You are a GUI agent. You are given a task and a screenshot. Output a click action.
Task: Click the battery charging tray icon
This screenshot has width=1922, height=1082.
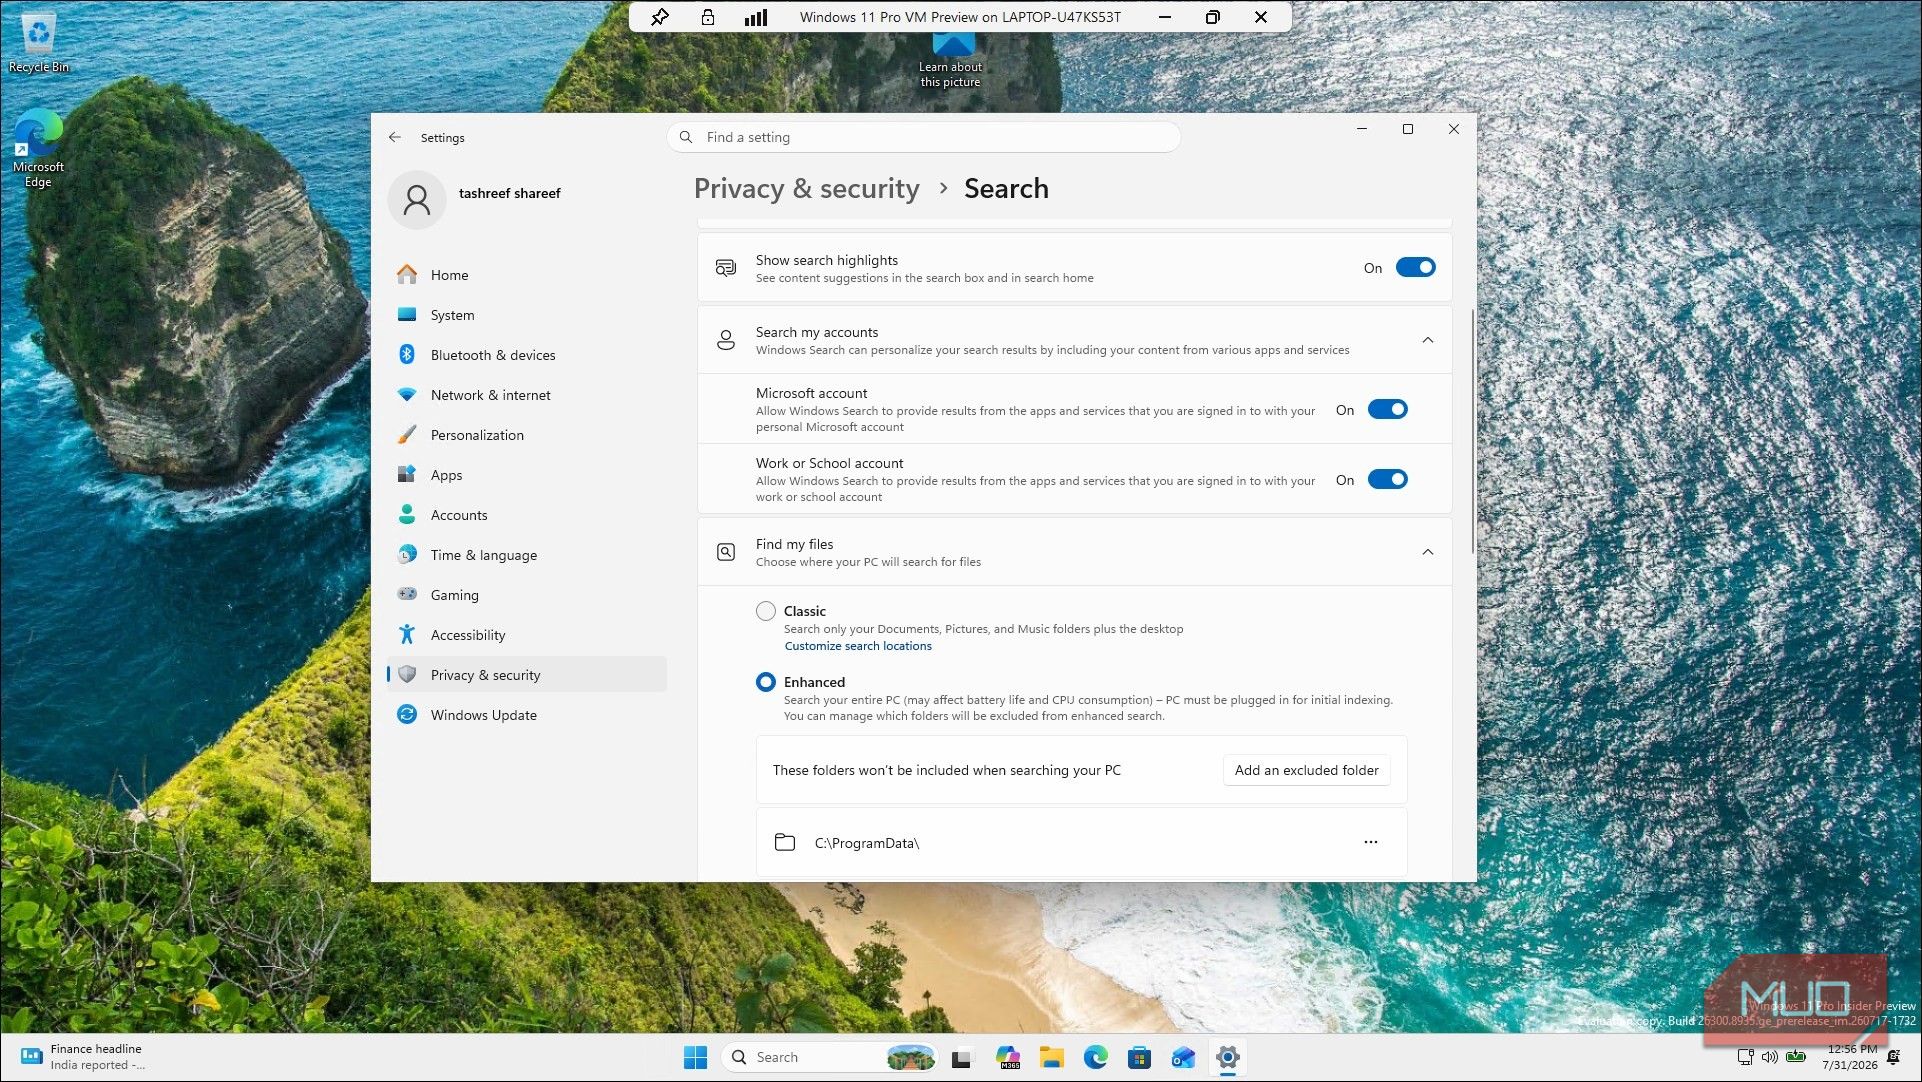click(1796, 1057)
